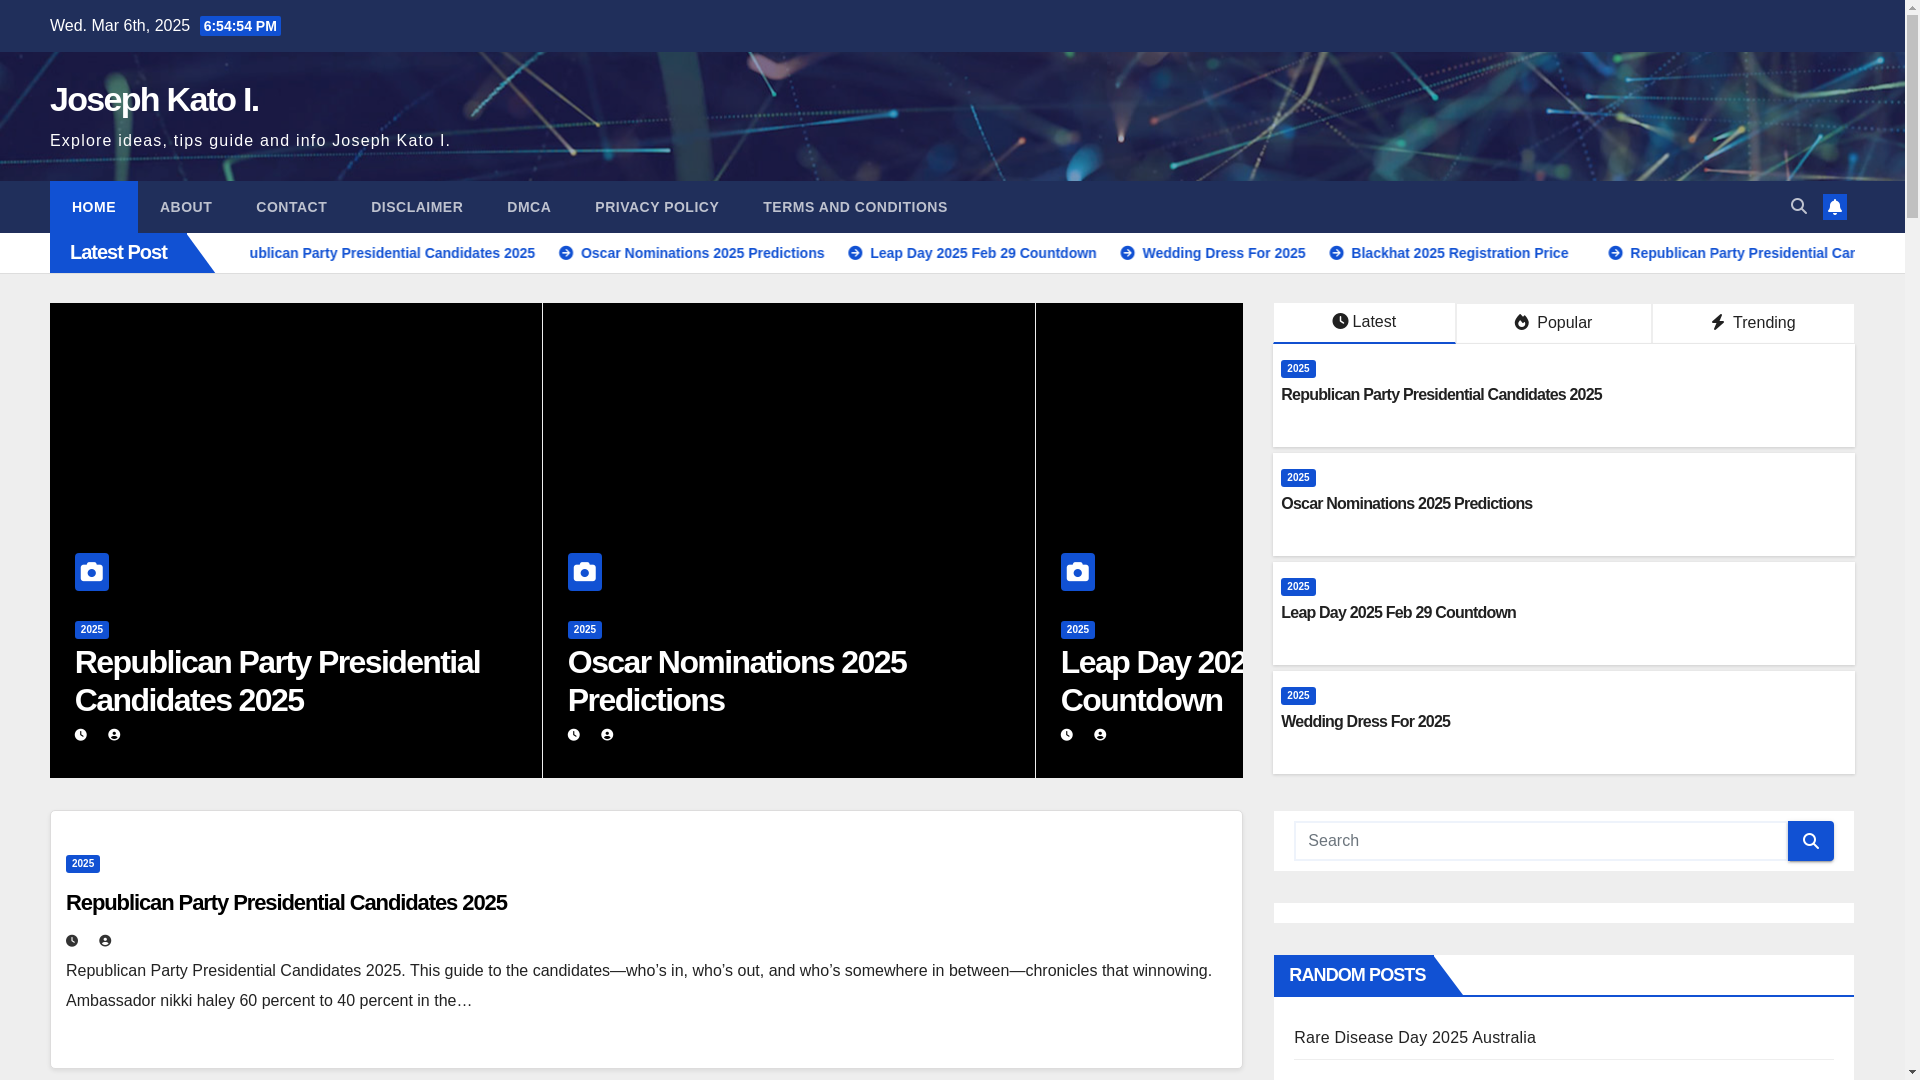Submit sidebar search with magnifier button
Viewport: 1920px width, 1080px height.
(1810, 841)
